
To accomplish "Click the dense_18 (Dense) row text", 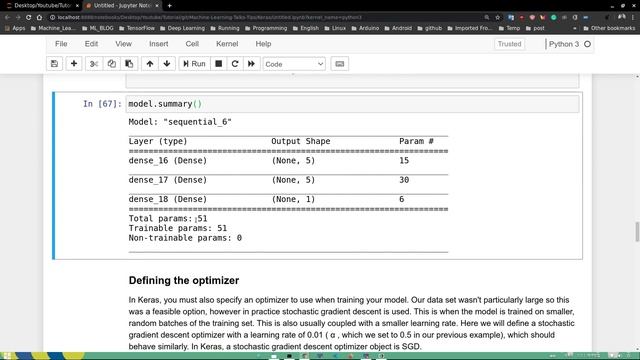I will click(168, 199).
